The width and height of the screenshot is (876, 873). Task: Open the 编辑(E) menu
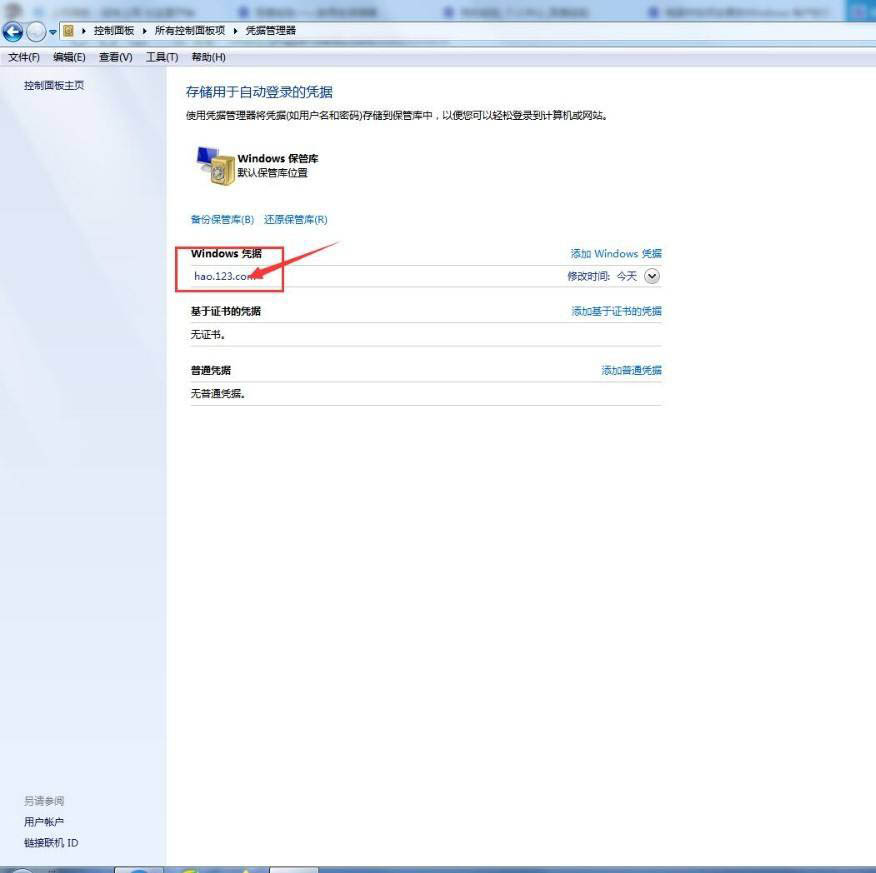point(69,57)
